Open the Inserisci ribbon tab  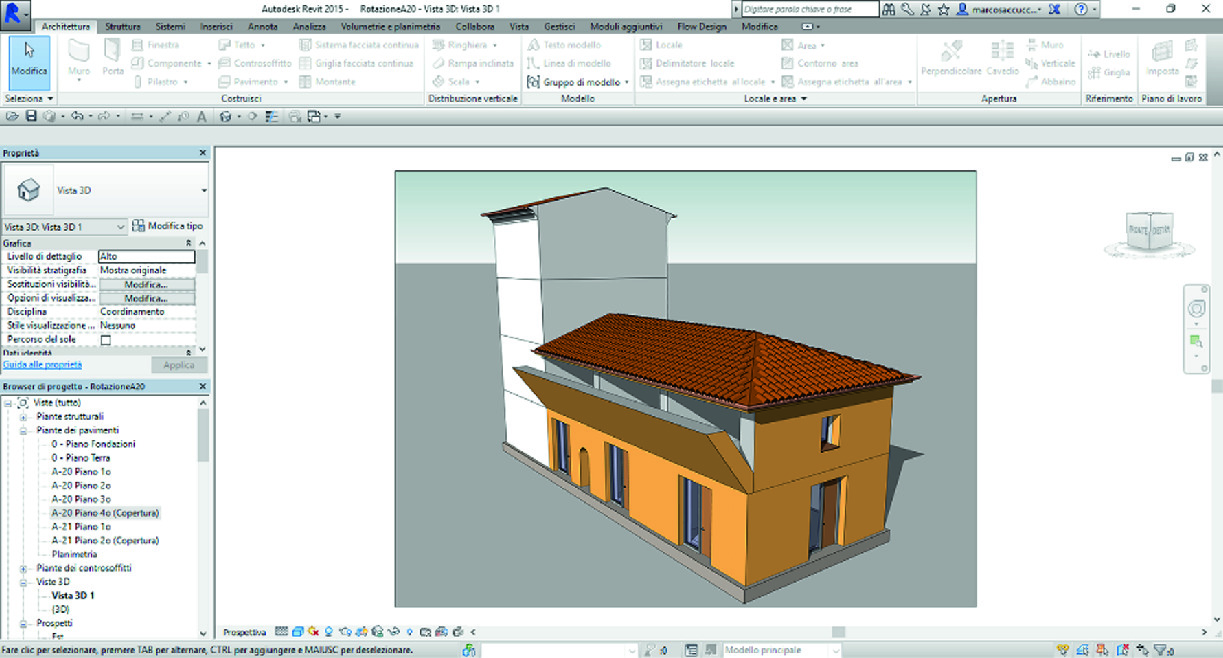[x=216, y=26]
